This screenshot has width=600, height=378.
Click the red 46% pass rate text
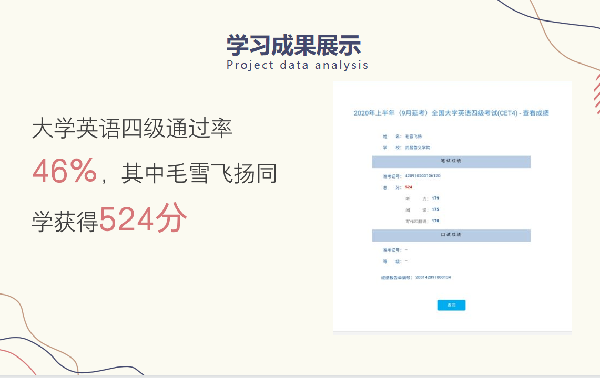[65, 171]
